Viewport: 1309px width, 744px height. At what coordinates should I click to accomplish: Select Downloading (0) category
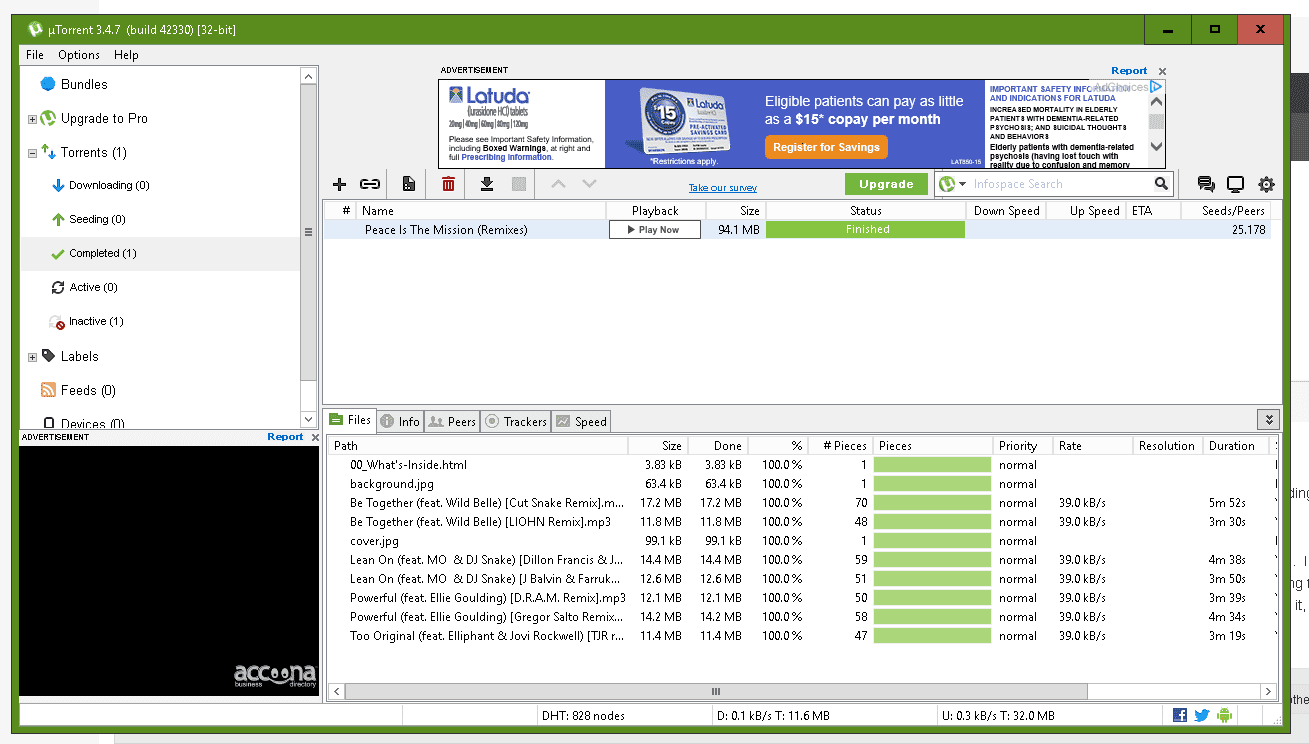click(109, 185)
